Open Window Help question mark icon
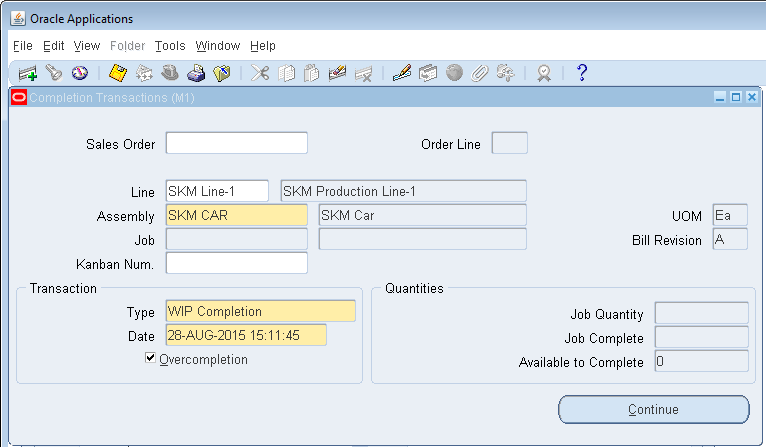 click(581, 73)
